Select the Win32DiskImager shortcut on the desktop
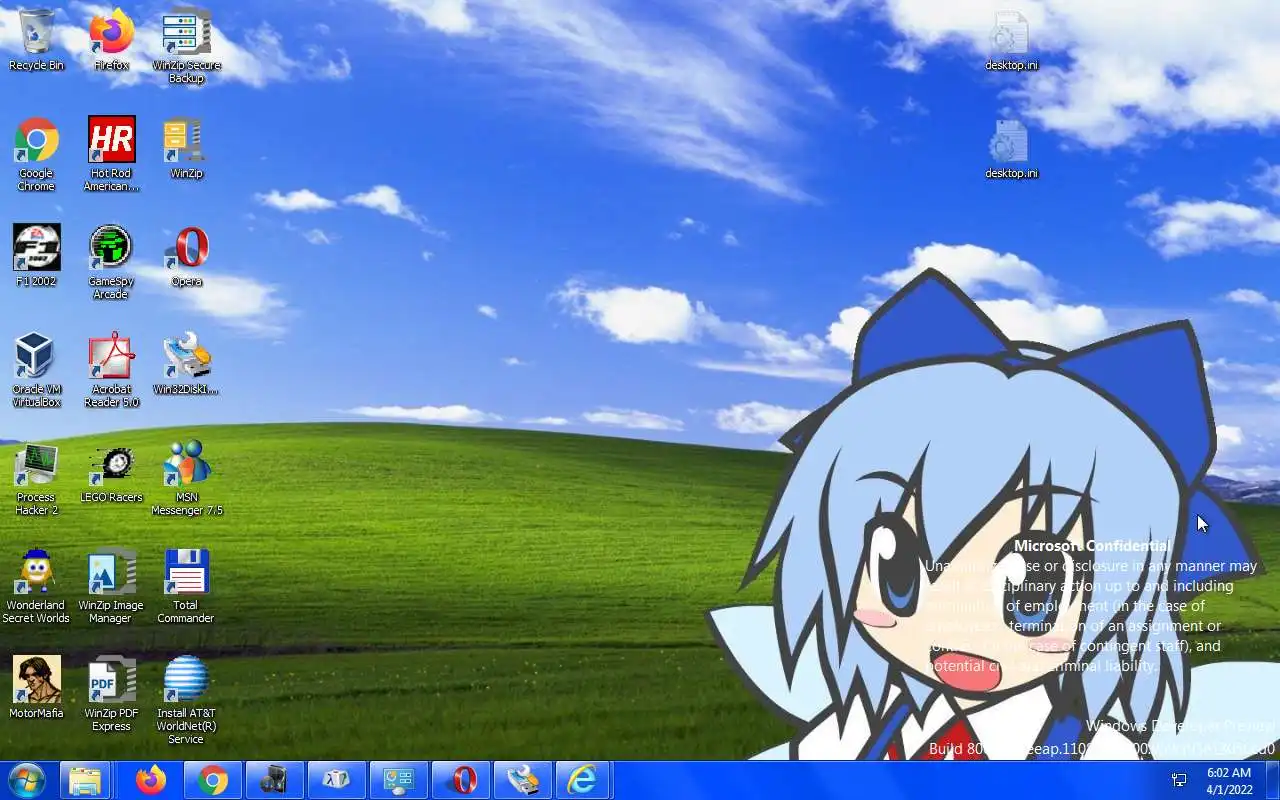 [186, 364]
